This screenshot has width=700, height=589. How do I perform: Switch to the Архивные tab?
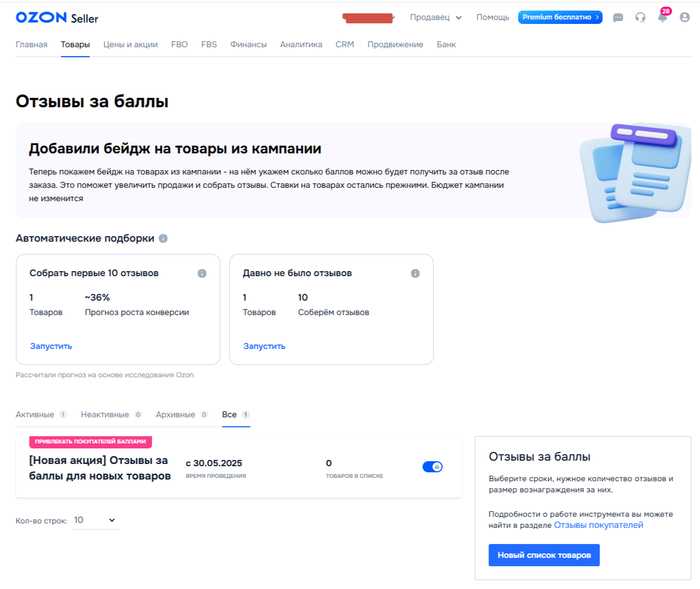pyautogui.click(x=181, y=414)
